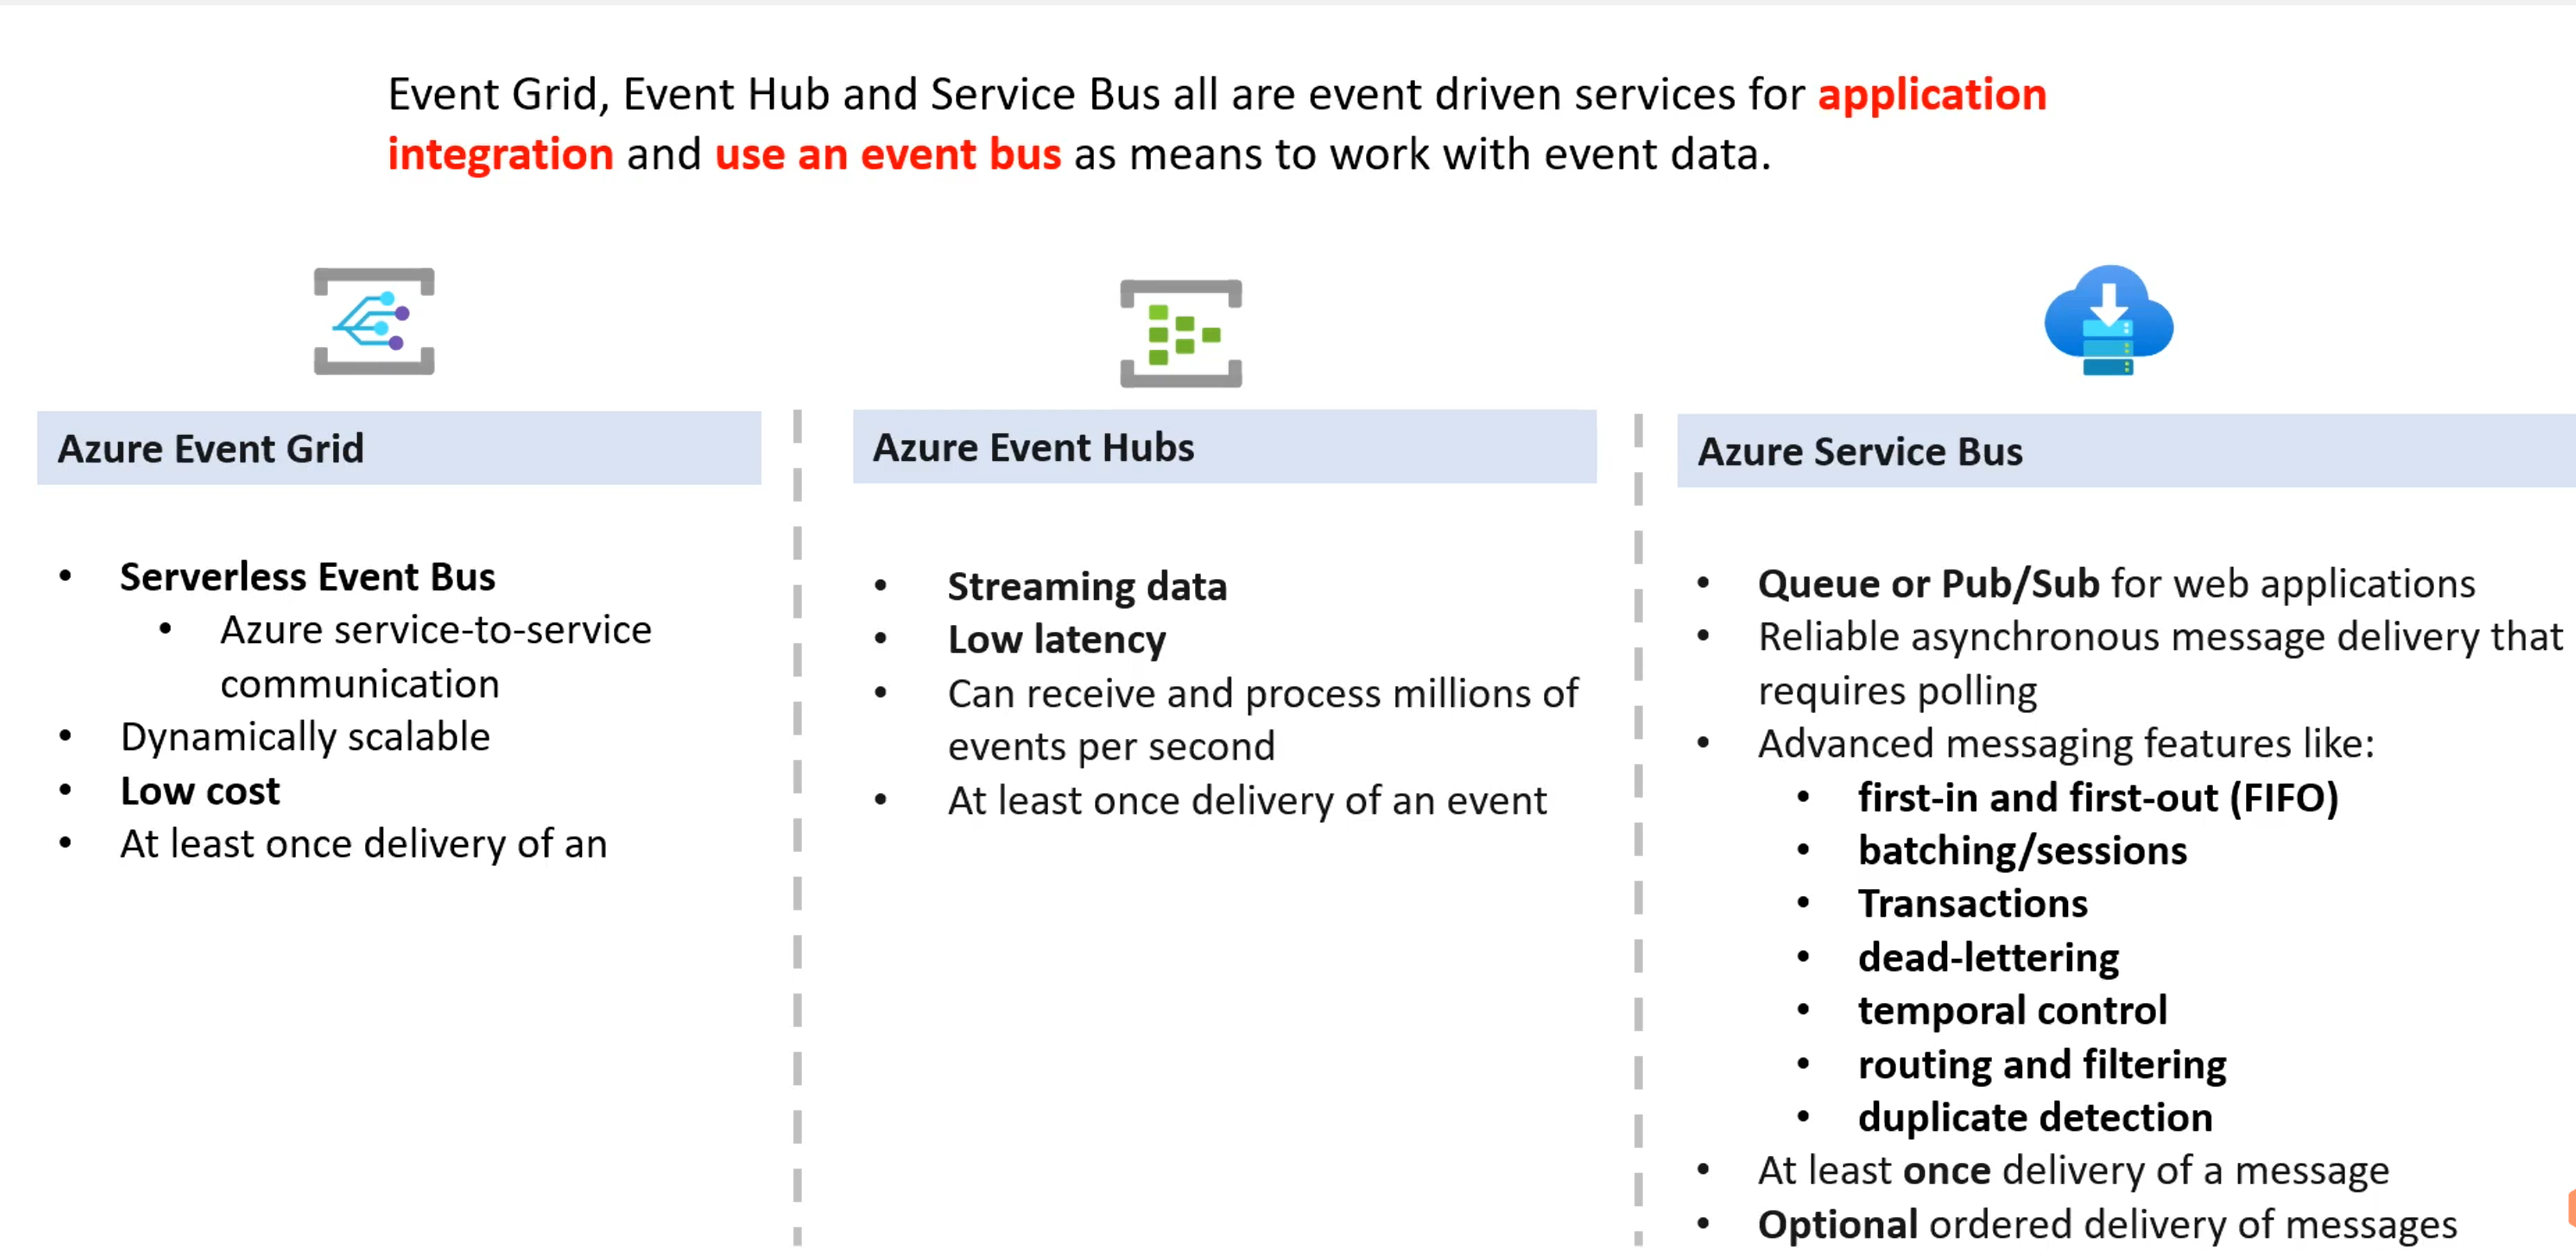Click the blue cloud Service Bus icon

point(2108,320)
